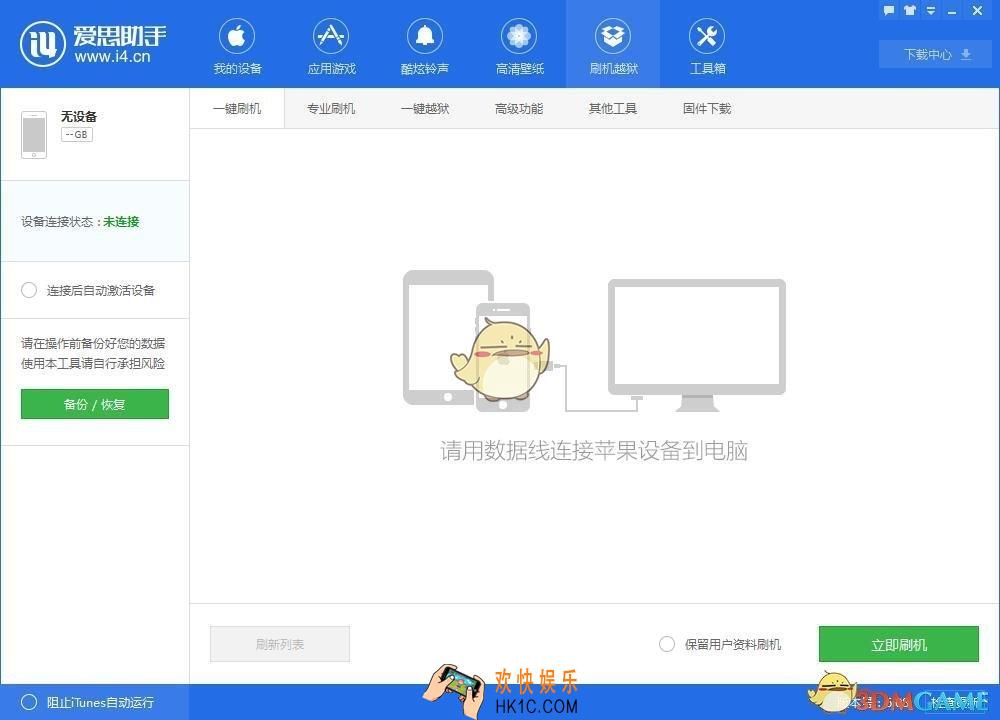Switch to the 专业刷机 tab
Image resolution: width=1000 pixels, height=720 pixels.
point(331,108)
